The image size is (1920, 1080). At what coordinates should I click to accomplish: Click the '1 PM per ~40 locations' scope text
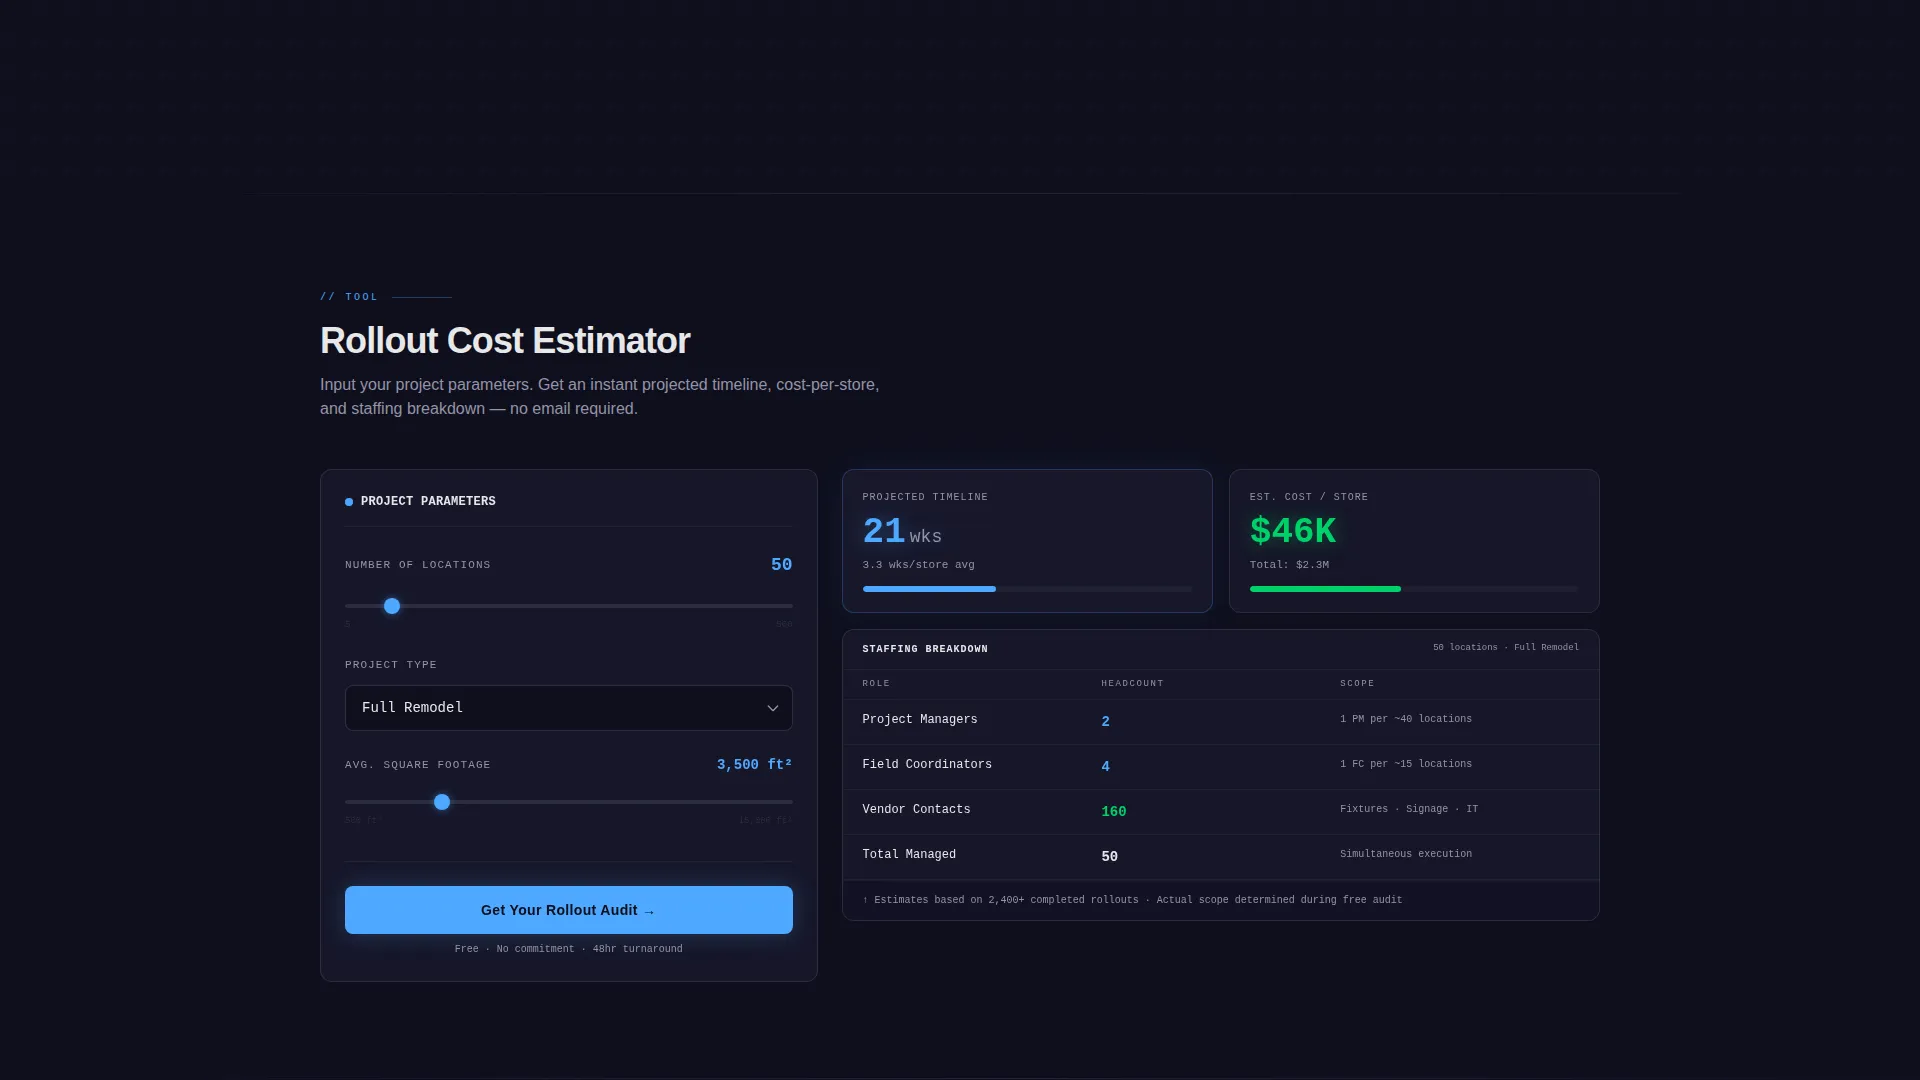click(x=1406, y=719)
